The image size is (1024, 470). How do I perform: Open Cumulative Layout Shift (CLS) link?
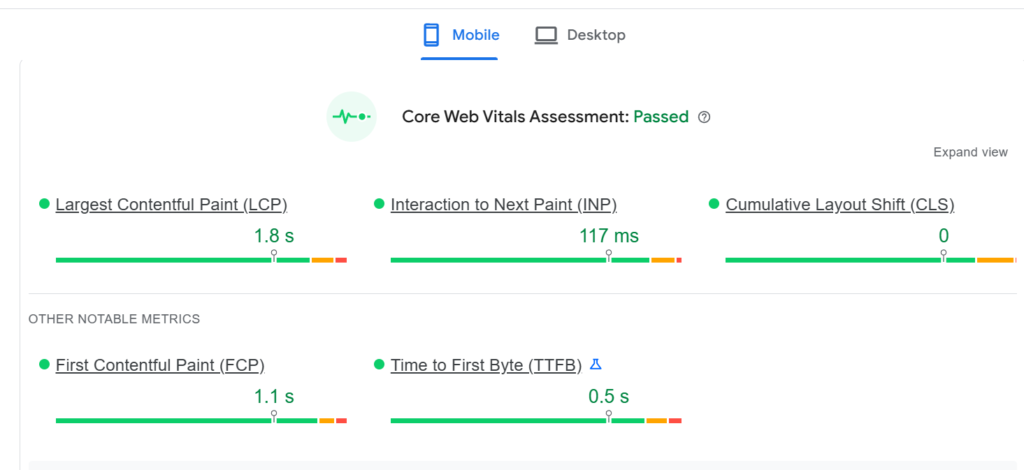840,205
